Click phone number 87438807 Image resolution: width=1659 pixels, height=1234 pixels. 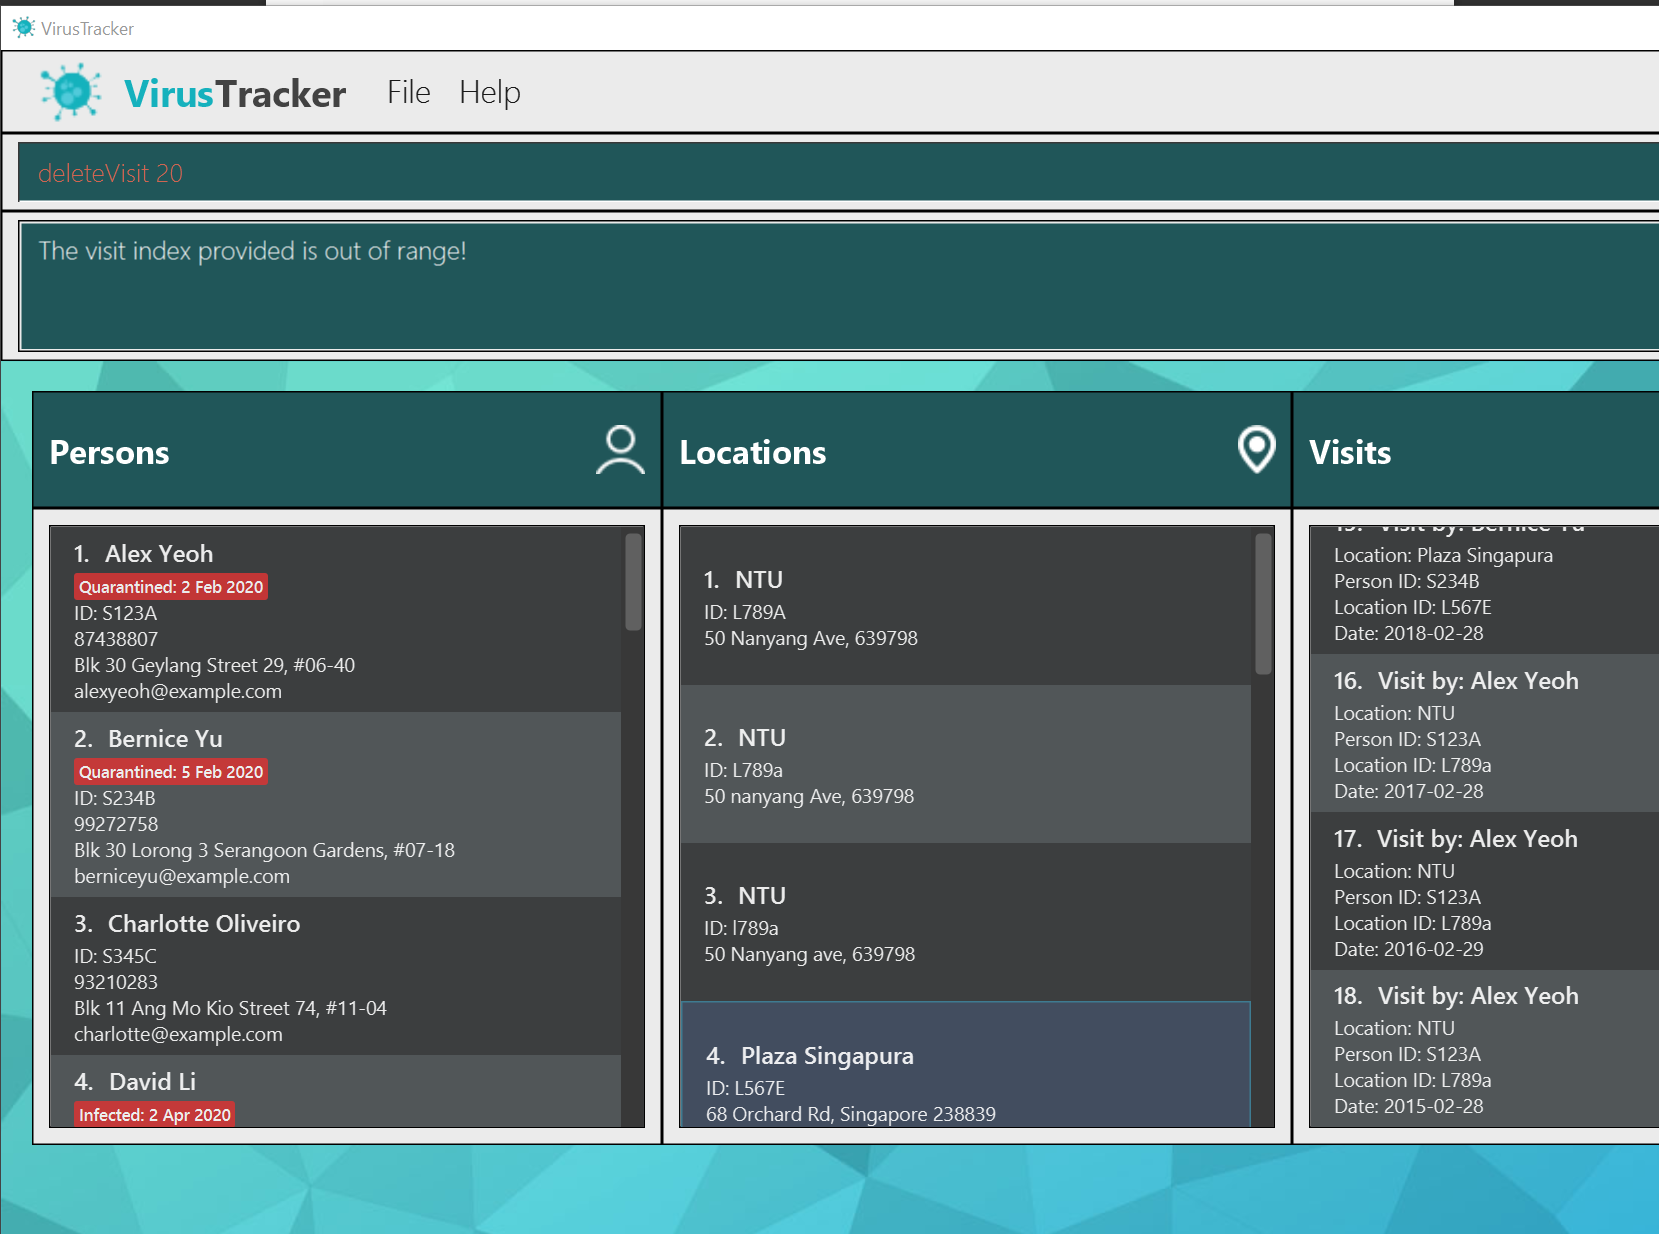tap(116, 639)
